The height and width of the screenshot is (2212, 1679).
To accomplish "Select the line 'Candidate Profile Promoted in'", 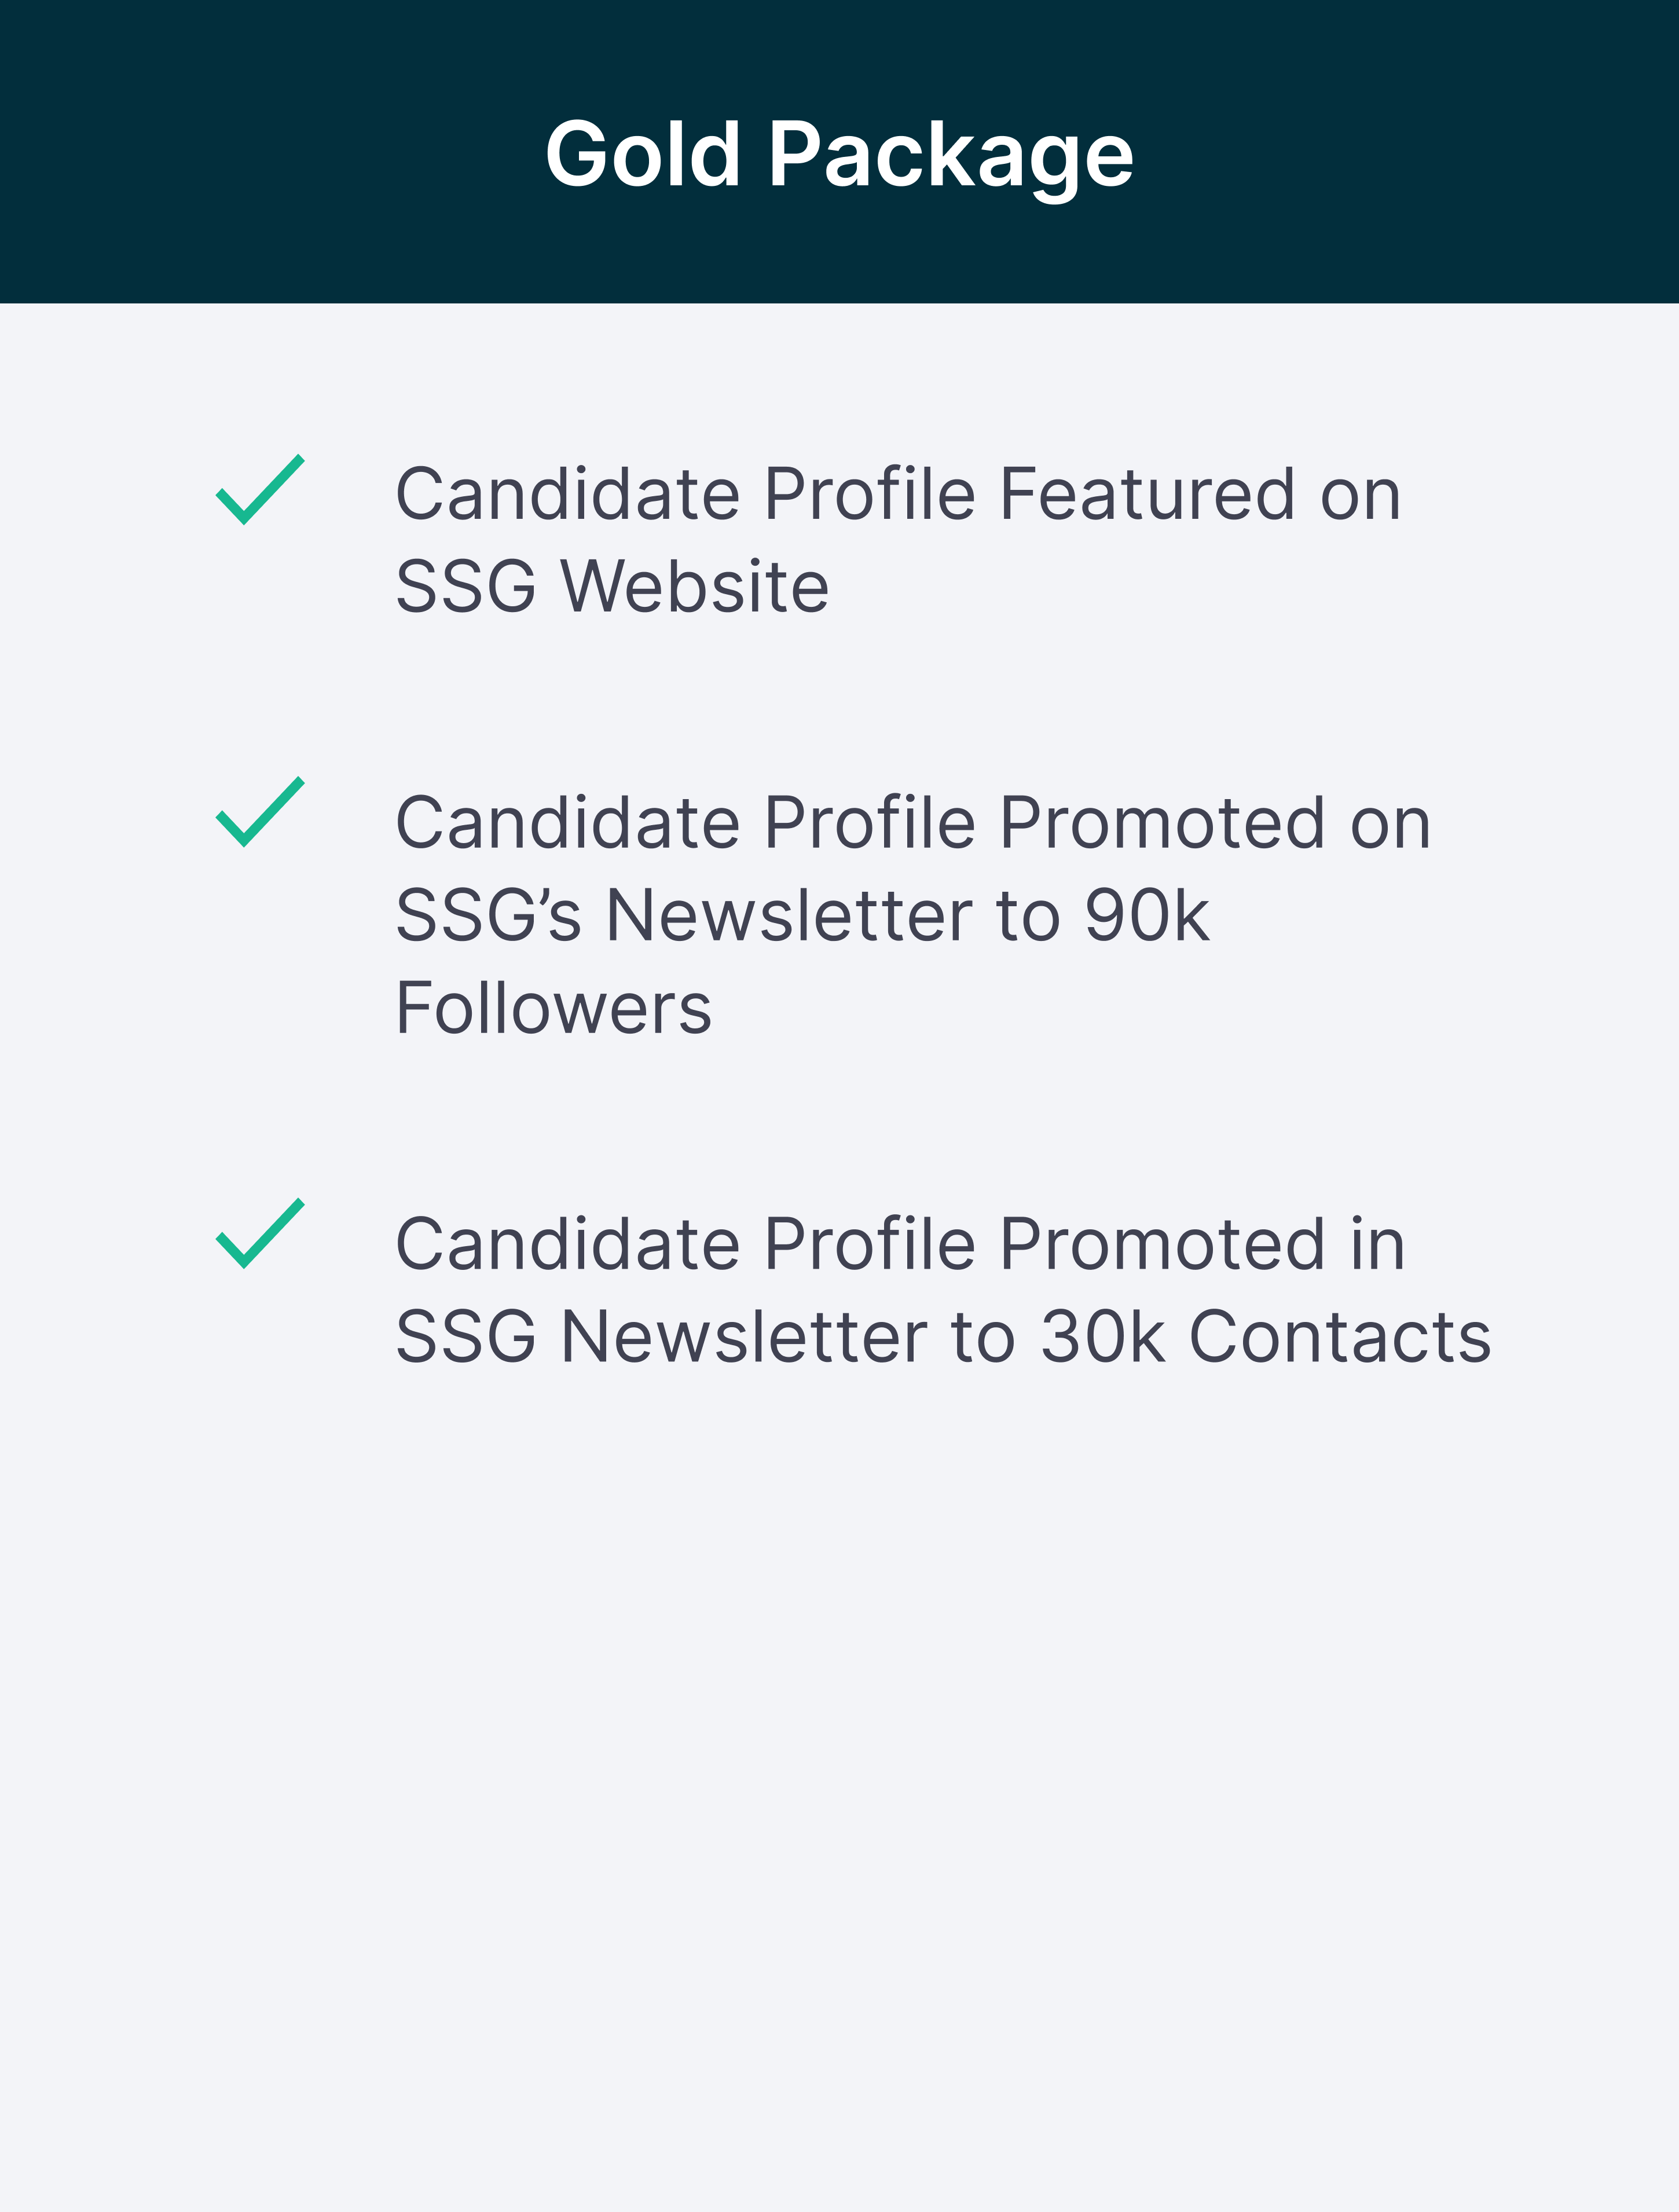I will [901, 1244].
